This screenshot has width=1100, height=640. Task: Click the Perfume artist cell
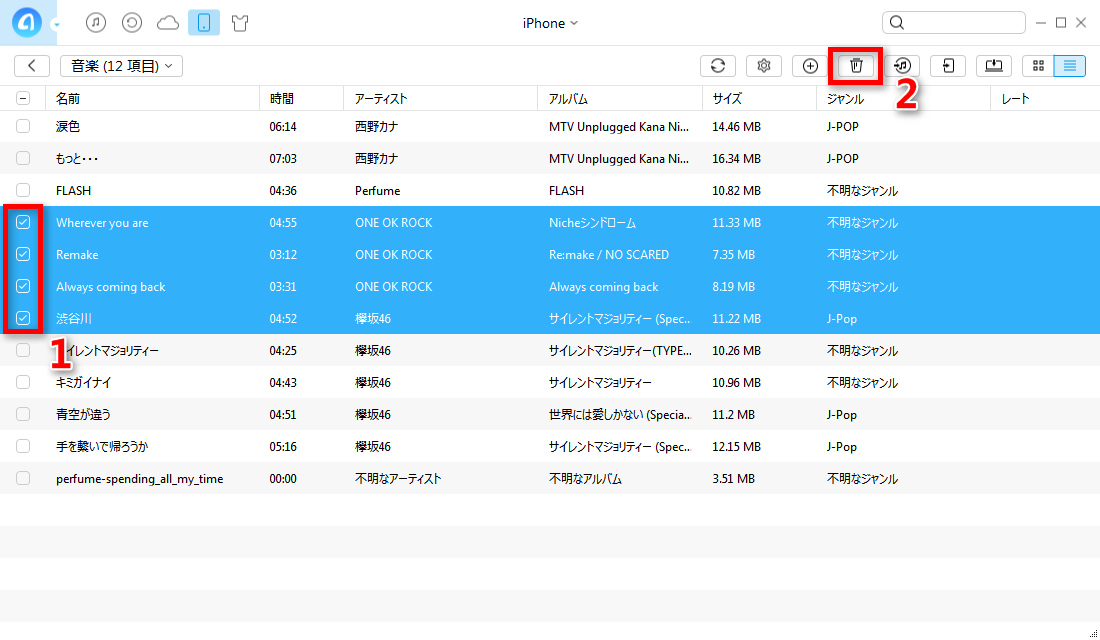(377, 191)
